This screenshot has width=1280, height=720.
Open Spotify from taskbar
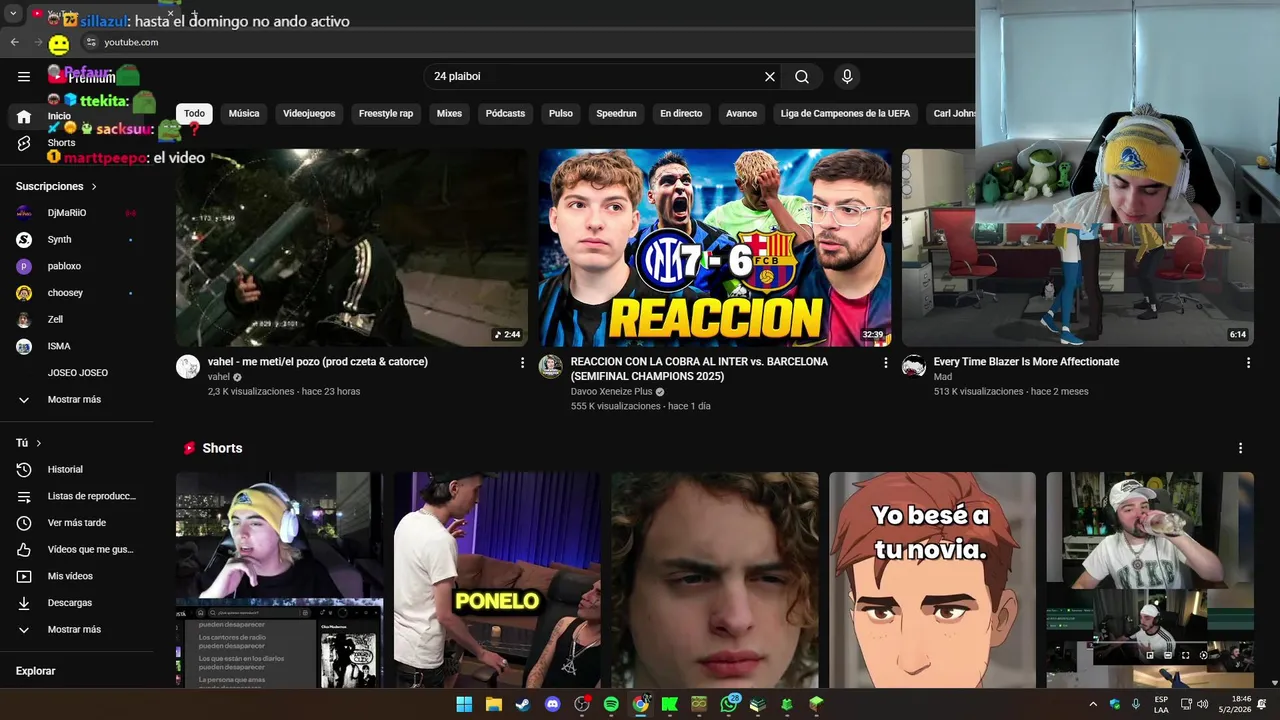click(x=611, y=704)
